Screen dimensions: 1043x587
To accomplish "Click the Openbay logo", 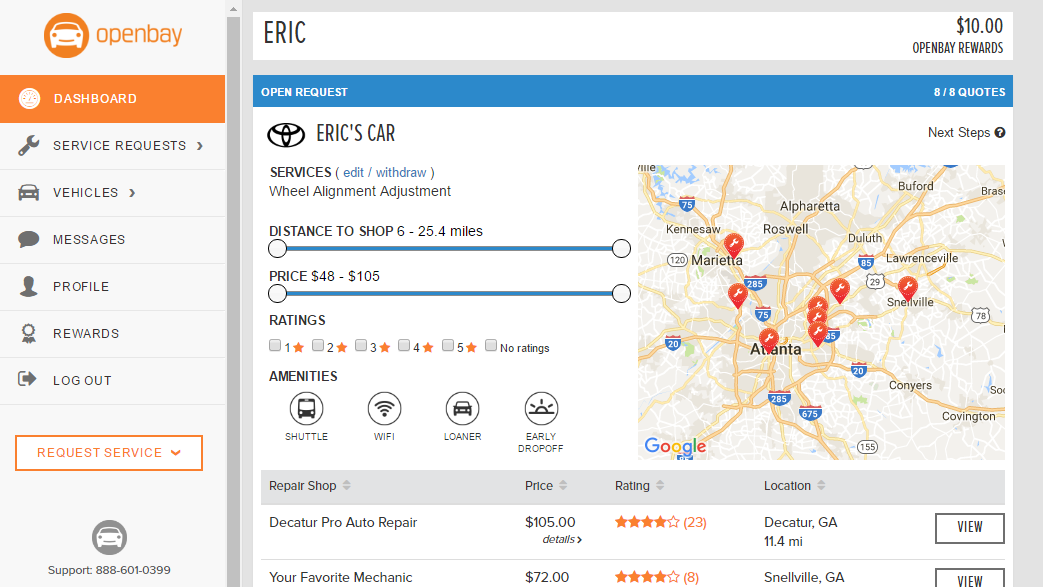I will (113, 35).
